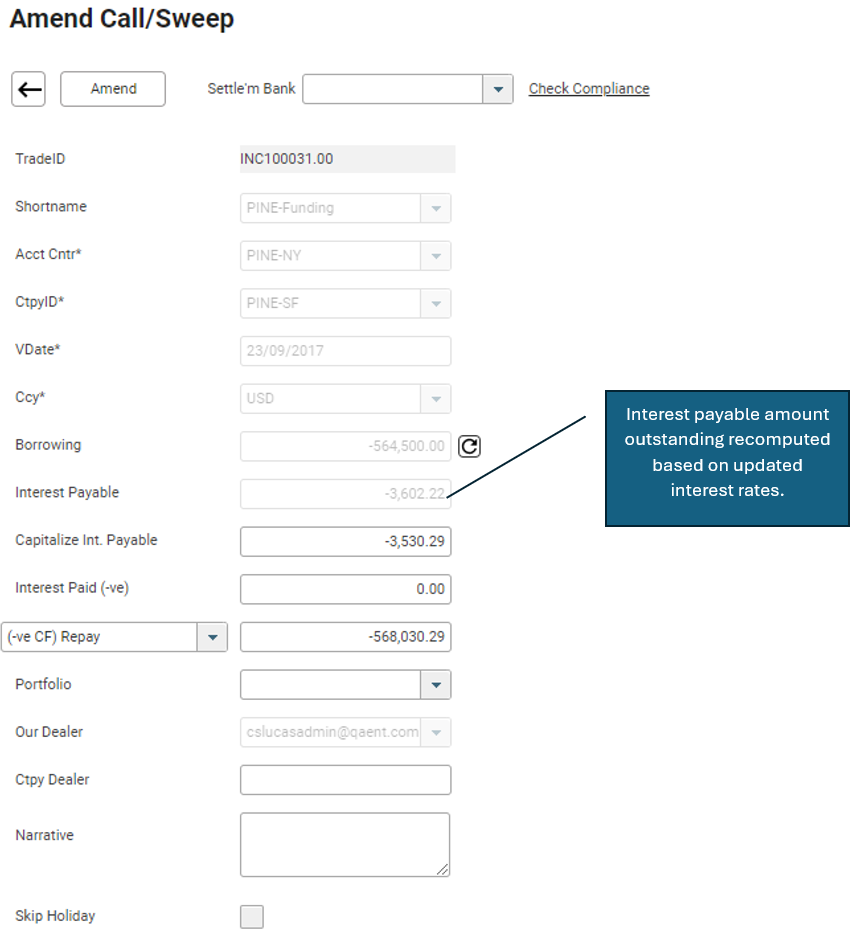Click the Acct Cntr dropdown arrow
The height and width of the screenshot is (936, 859).
[x=436, y=256]
